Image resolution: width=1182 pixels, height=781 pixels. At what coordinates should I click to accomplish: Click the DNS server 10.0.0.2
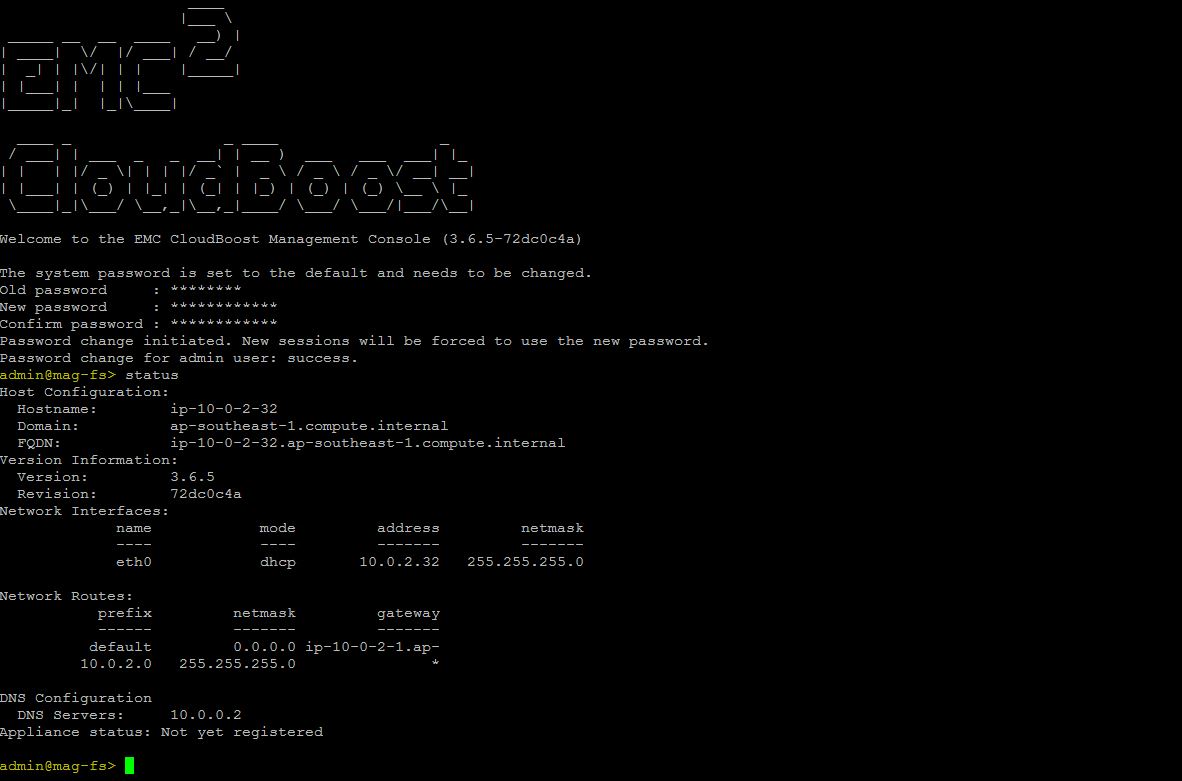point(206,715)
